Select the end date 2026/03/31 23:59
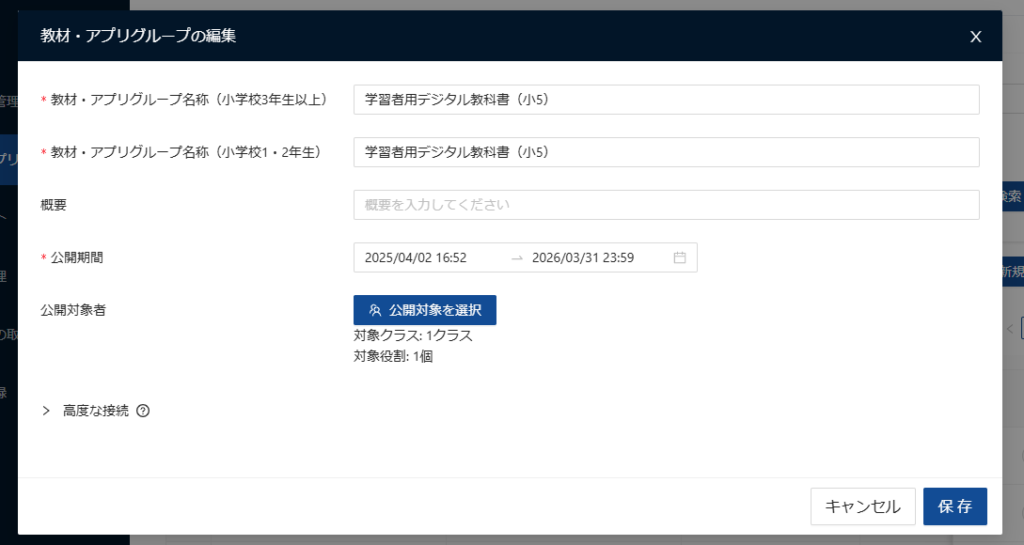 click(x=583, y=258)
